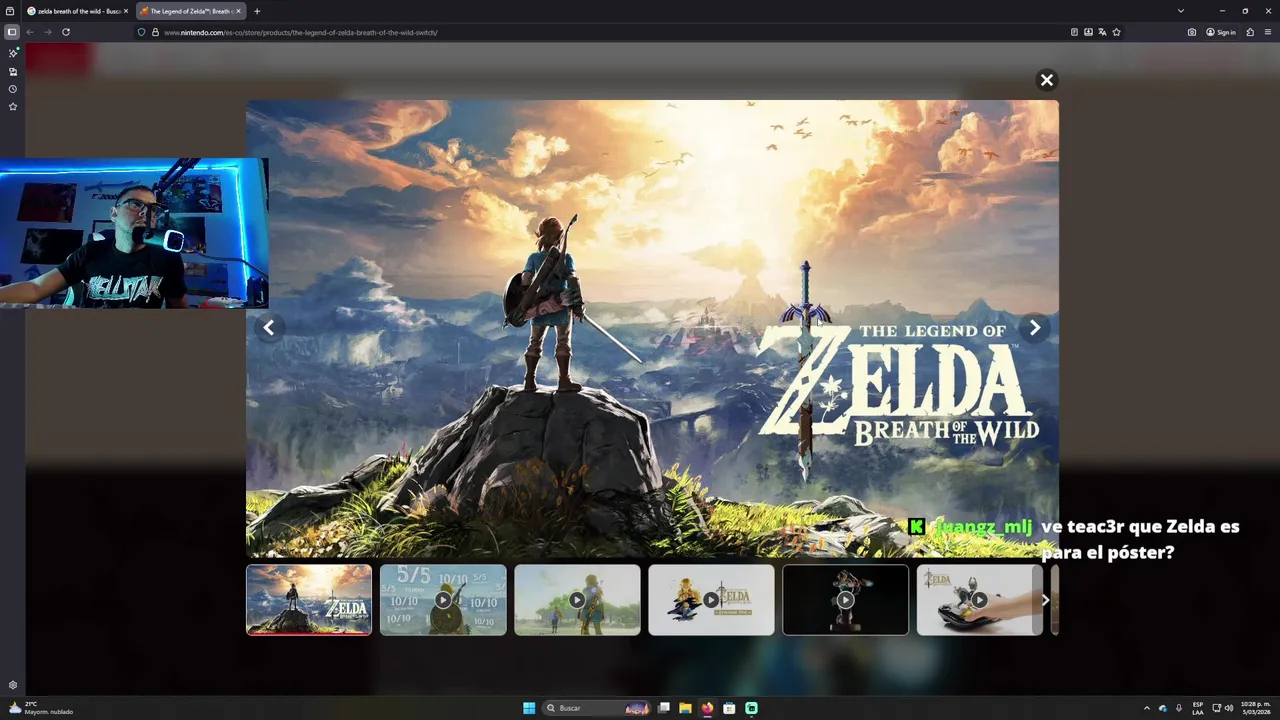1280x720 pixels.
Task: Open the clock and date 10:28 p. m.
Action: [1254, 708]
